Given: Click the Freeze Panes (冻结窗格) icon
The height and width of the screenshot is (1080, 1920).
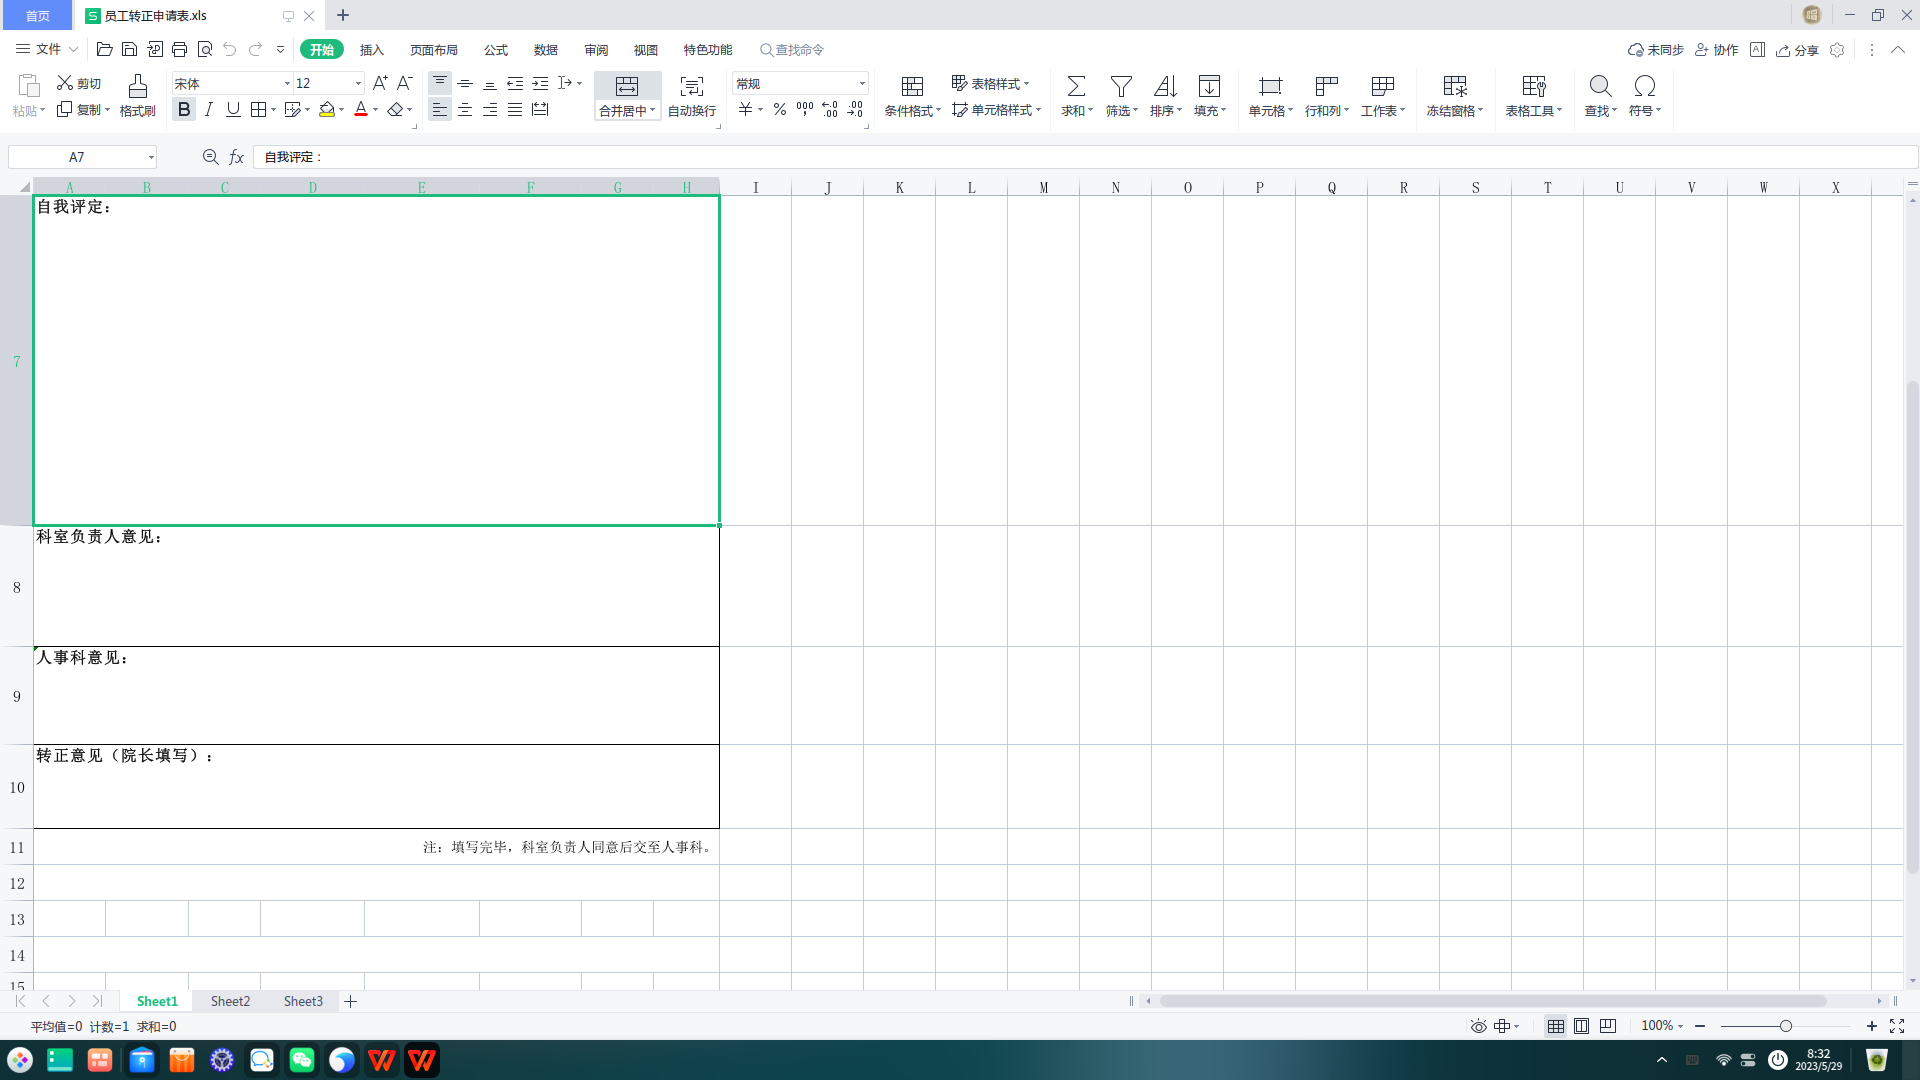Looking at the screenshot, I should [x=1455, y=87].
